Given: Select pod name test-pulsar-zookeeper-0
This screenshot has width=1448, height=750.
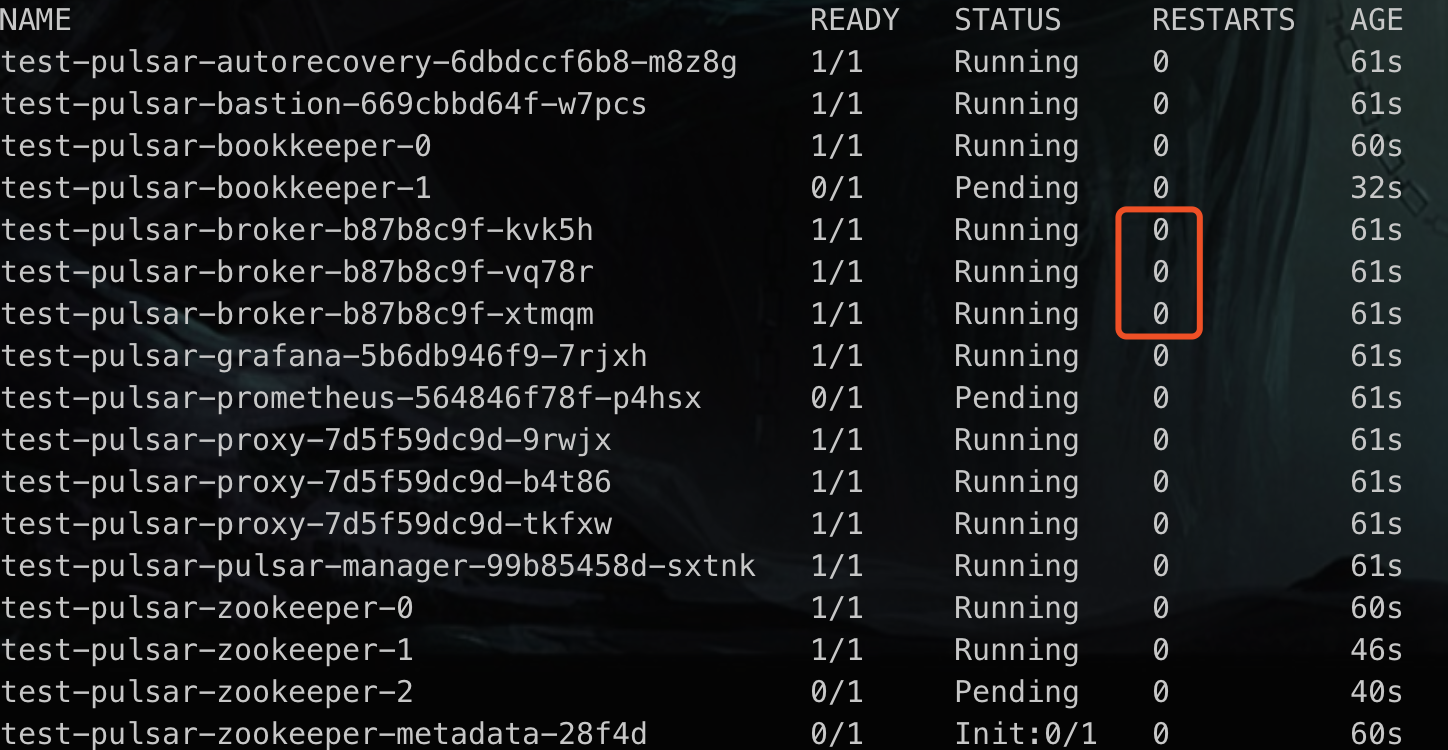Looking at the screenshot, I should click(207, 609).
